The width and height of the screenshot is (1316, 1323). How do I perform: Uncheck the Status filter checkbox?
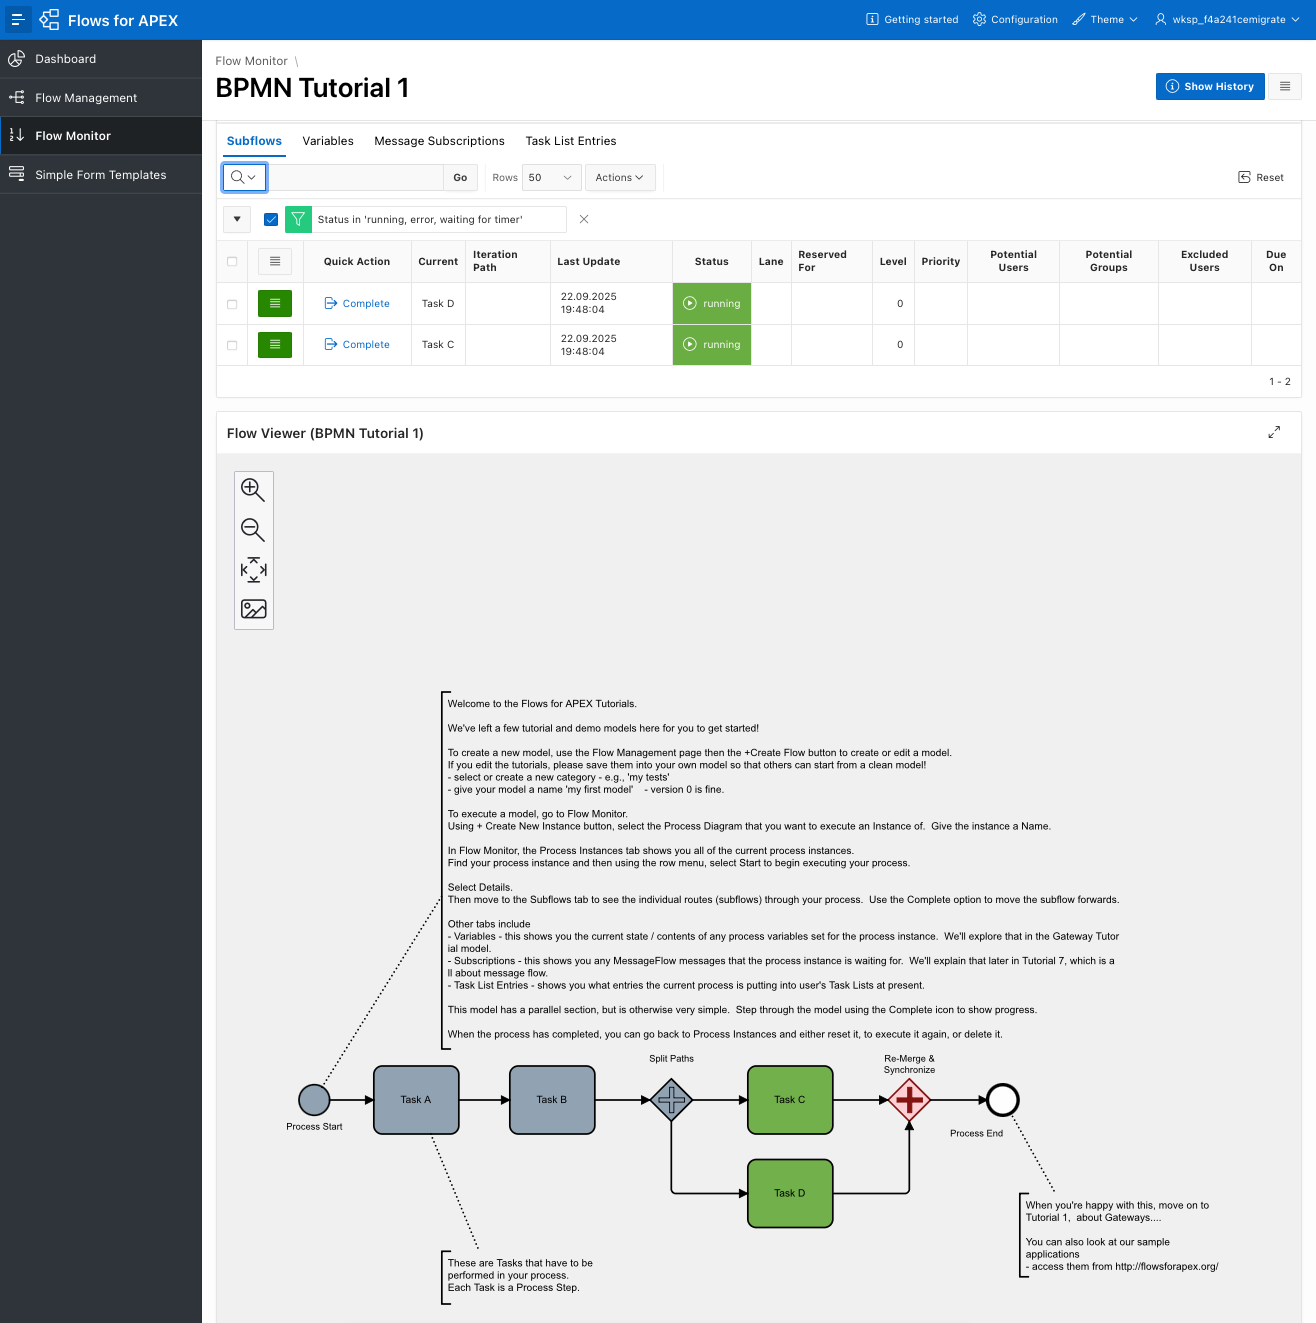[x=271, y=219]
